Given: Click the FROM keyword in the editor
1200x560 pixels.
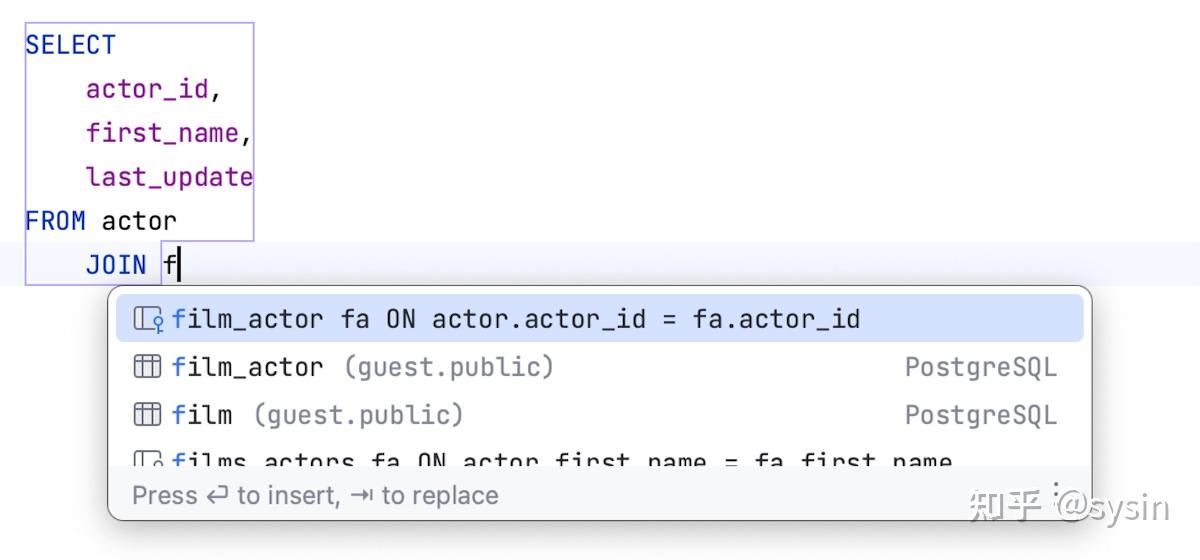Looking at the screenshot, I should 55,221.
